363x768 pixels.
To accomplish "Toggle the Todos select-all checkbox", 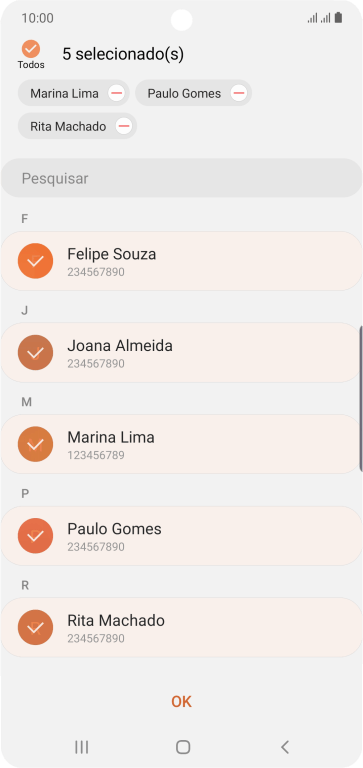I will pos(31,49).
